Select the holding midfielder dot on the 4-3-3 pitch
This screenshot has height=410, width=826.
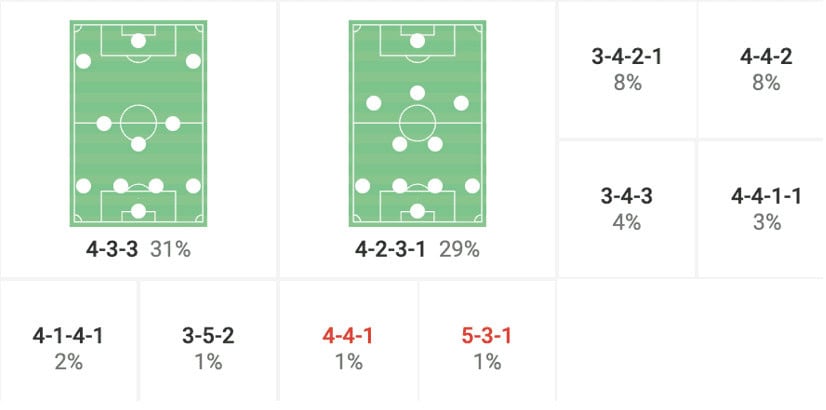tap(138, 144)
